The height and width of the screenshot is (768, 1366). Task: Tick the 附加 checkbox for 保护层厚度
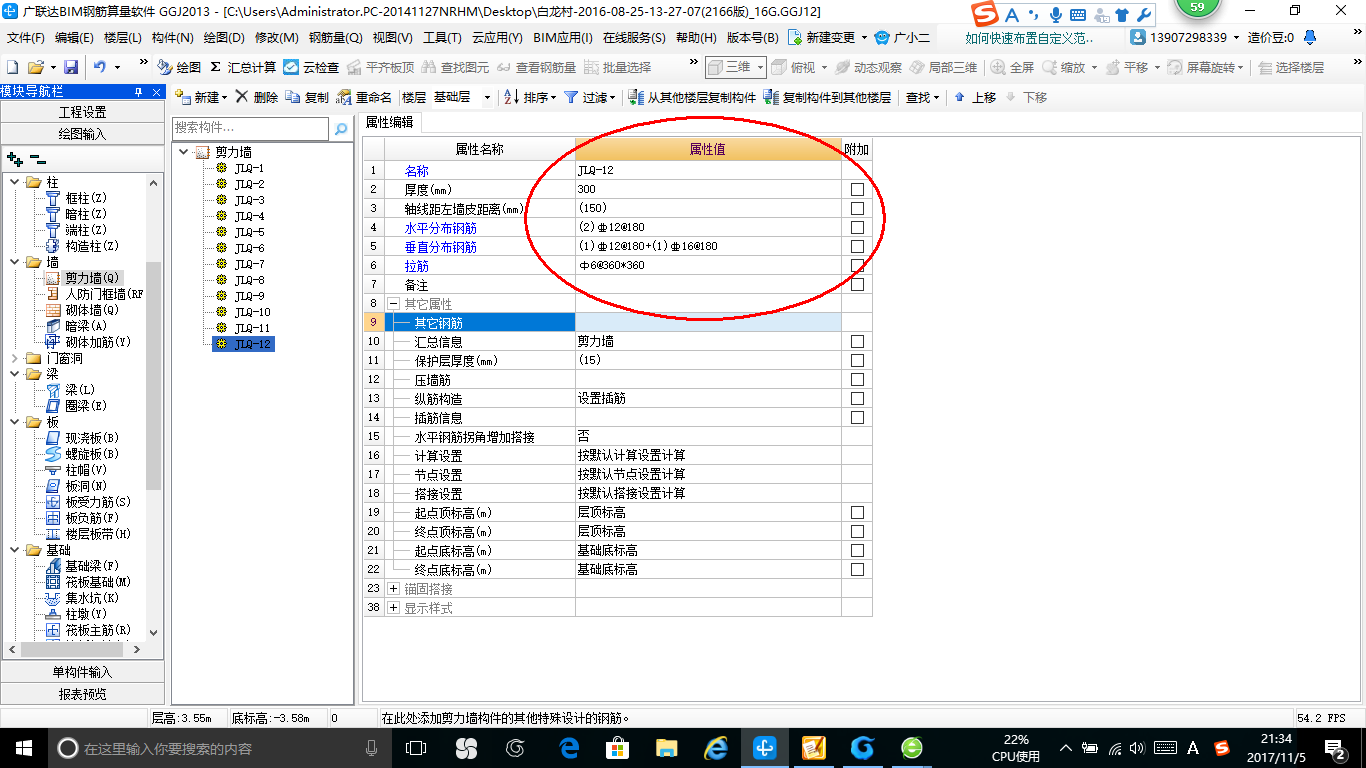pyautogui.click(x=857, y=360)
